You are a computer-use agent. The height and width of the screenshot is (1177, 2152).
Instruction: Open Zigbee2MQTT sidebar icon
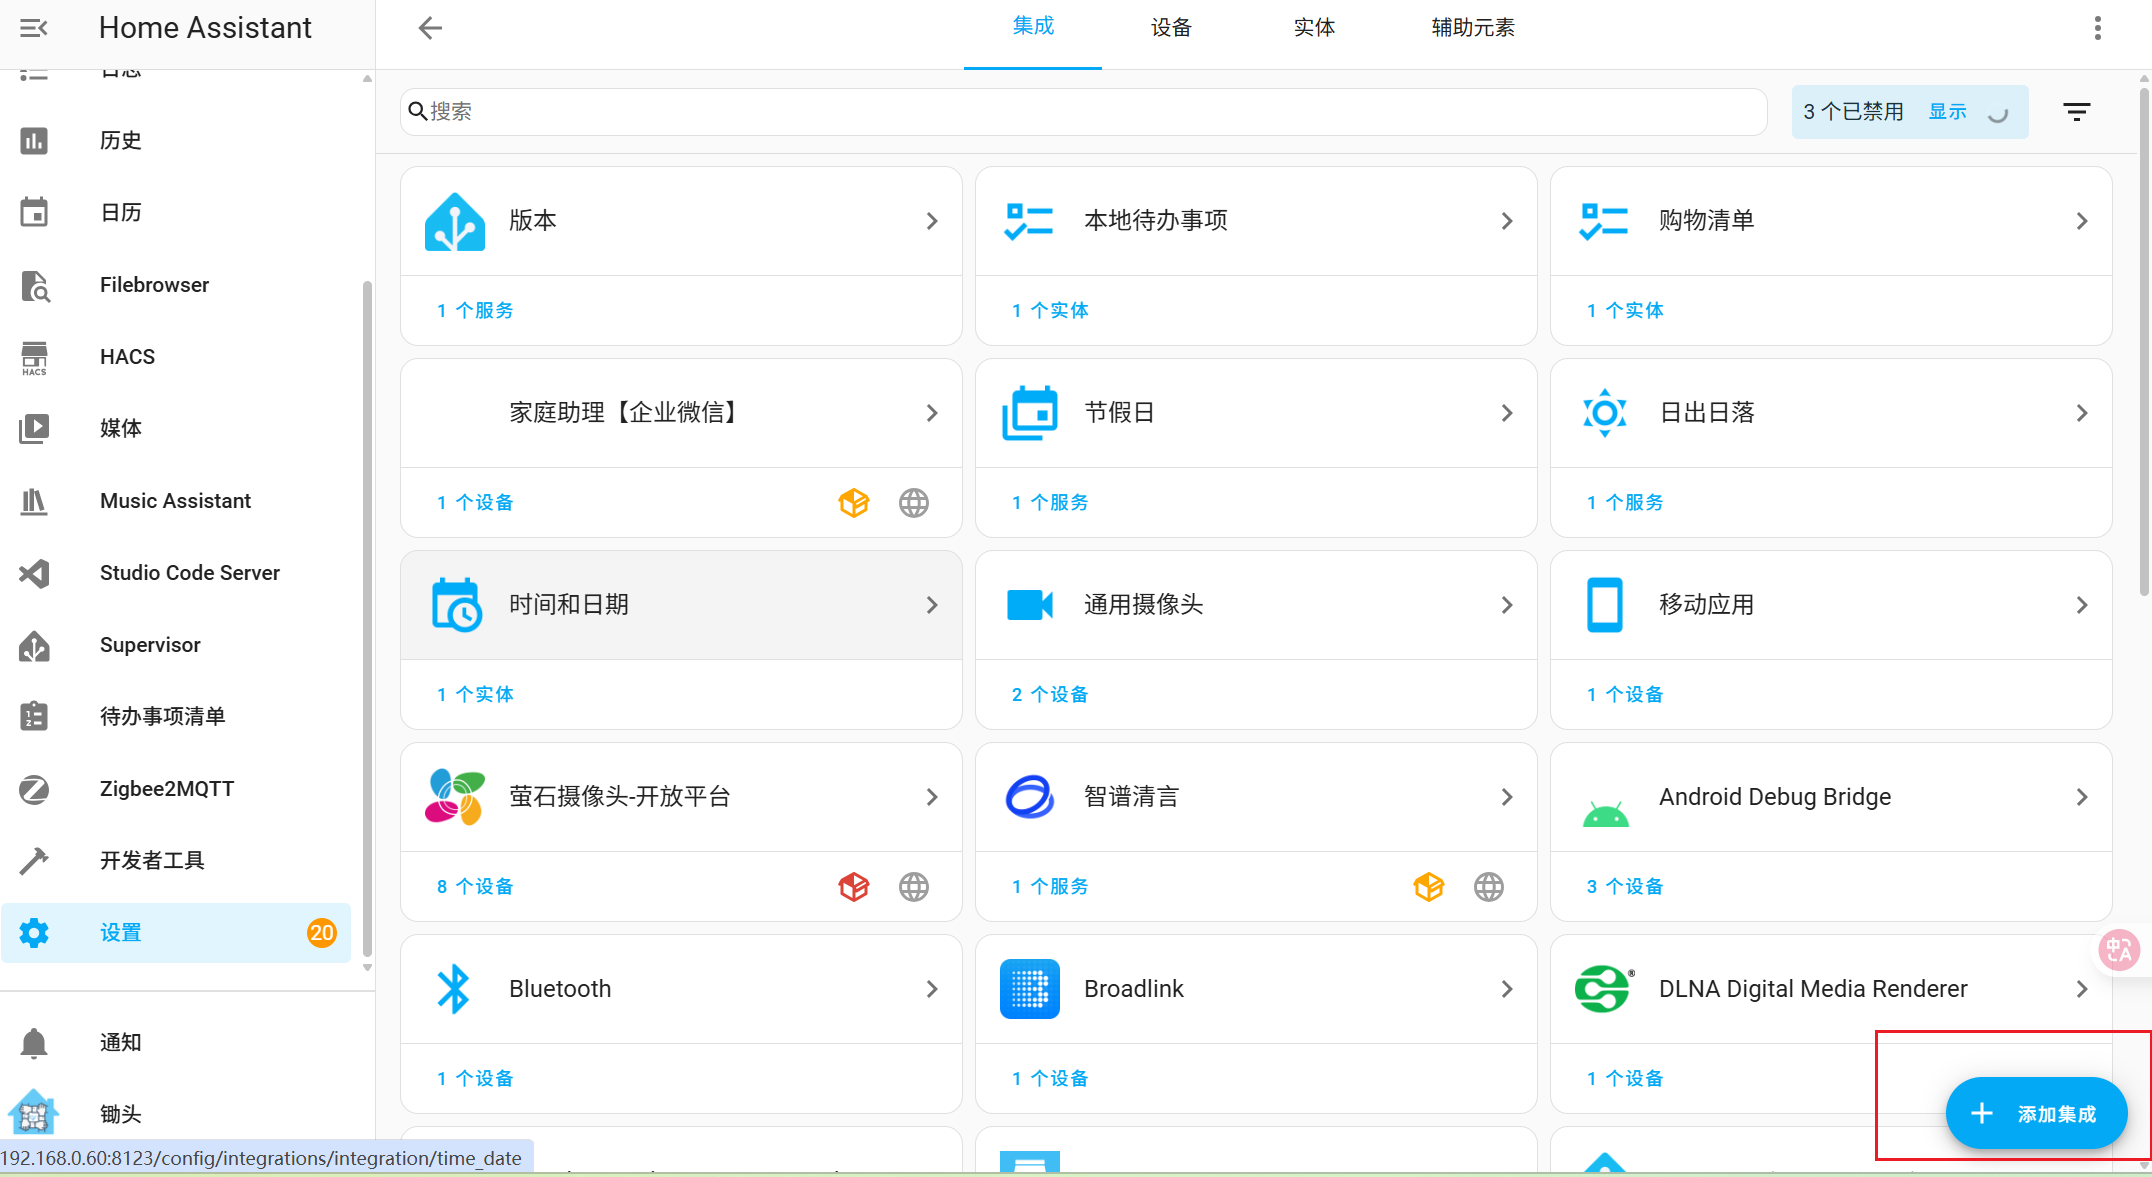coord(34,789)
